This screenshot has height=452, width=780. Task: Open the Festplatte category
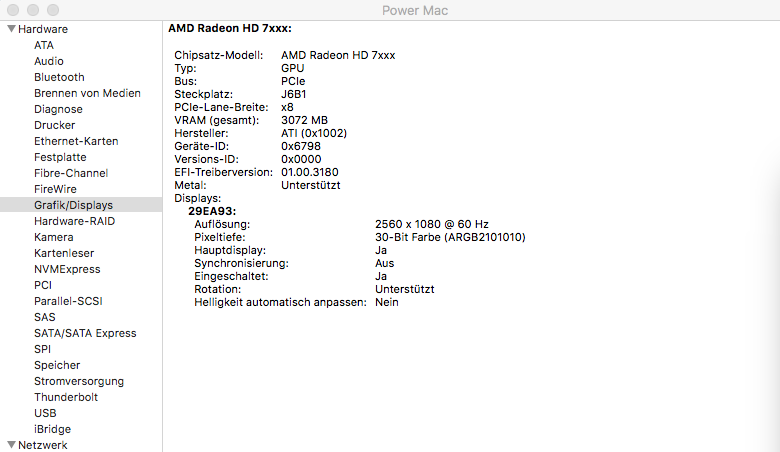tap(60, 157)
